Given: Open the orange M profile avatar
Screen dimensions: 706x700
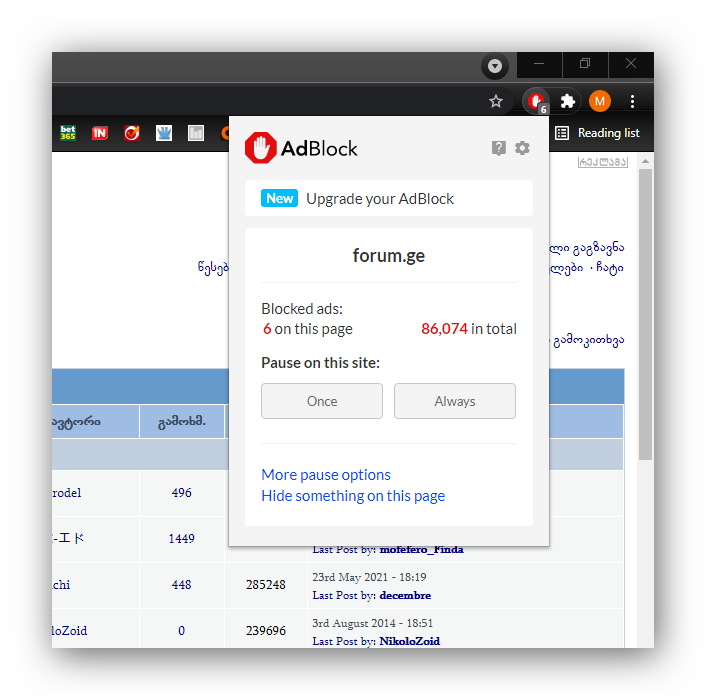Looking at the screenshot, I should 599,101.
